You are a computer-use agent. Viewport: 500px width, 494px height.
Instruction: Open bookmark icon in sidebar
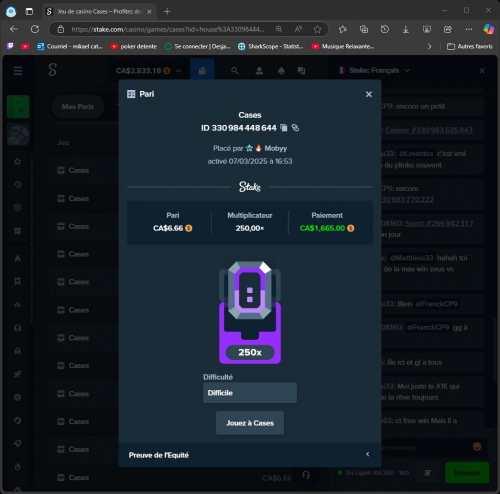18,281
